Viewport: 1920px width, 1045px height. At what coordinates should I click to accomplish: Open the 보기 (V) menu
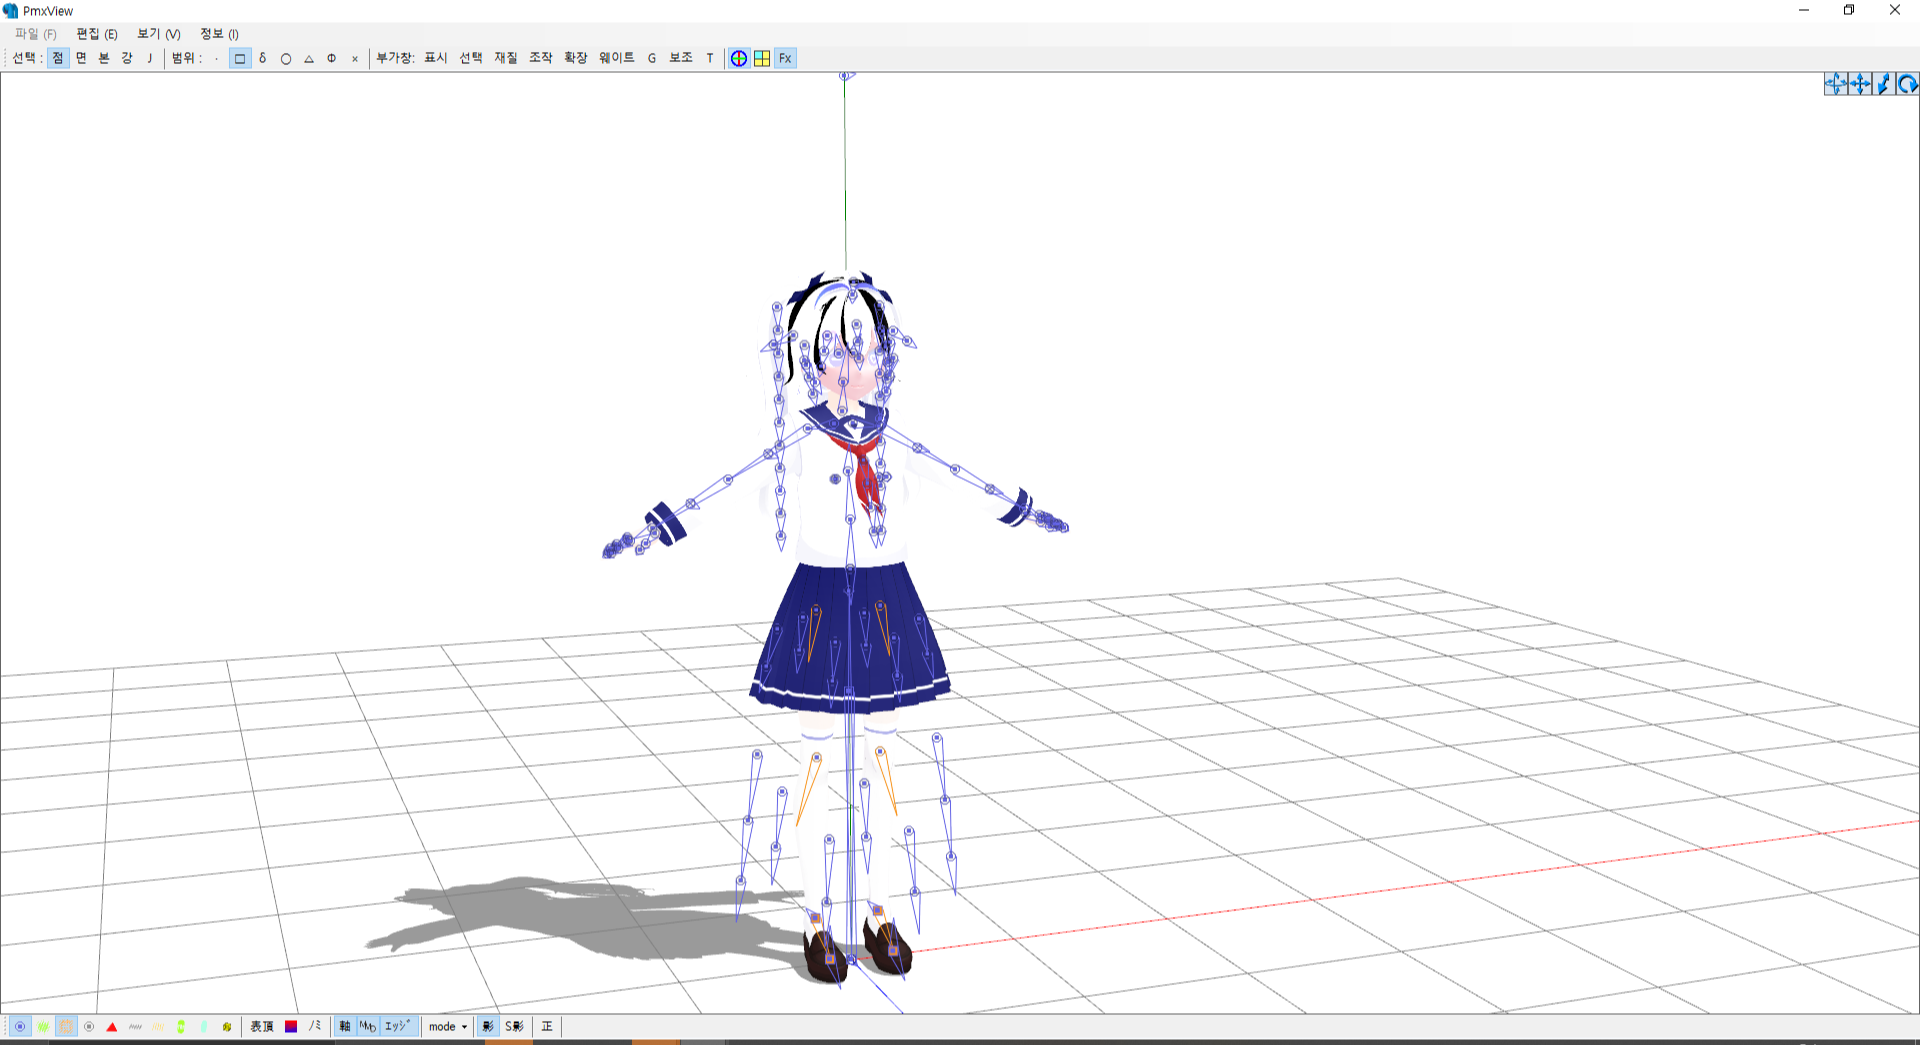click(x=159, y=34)
